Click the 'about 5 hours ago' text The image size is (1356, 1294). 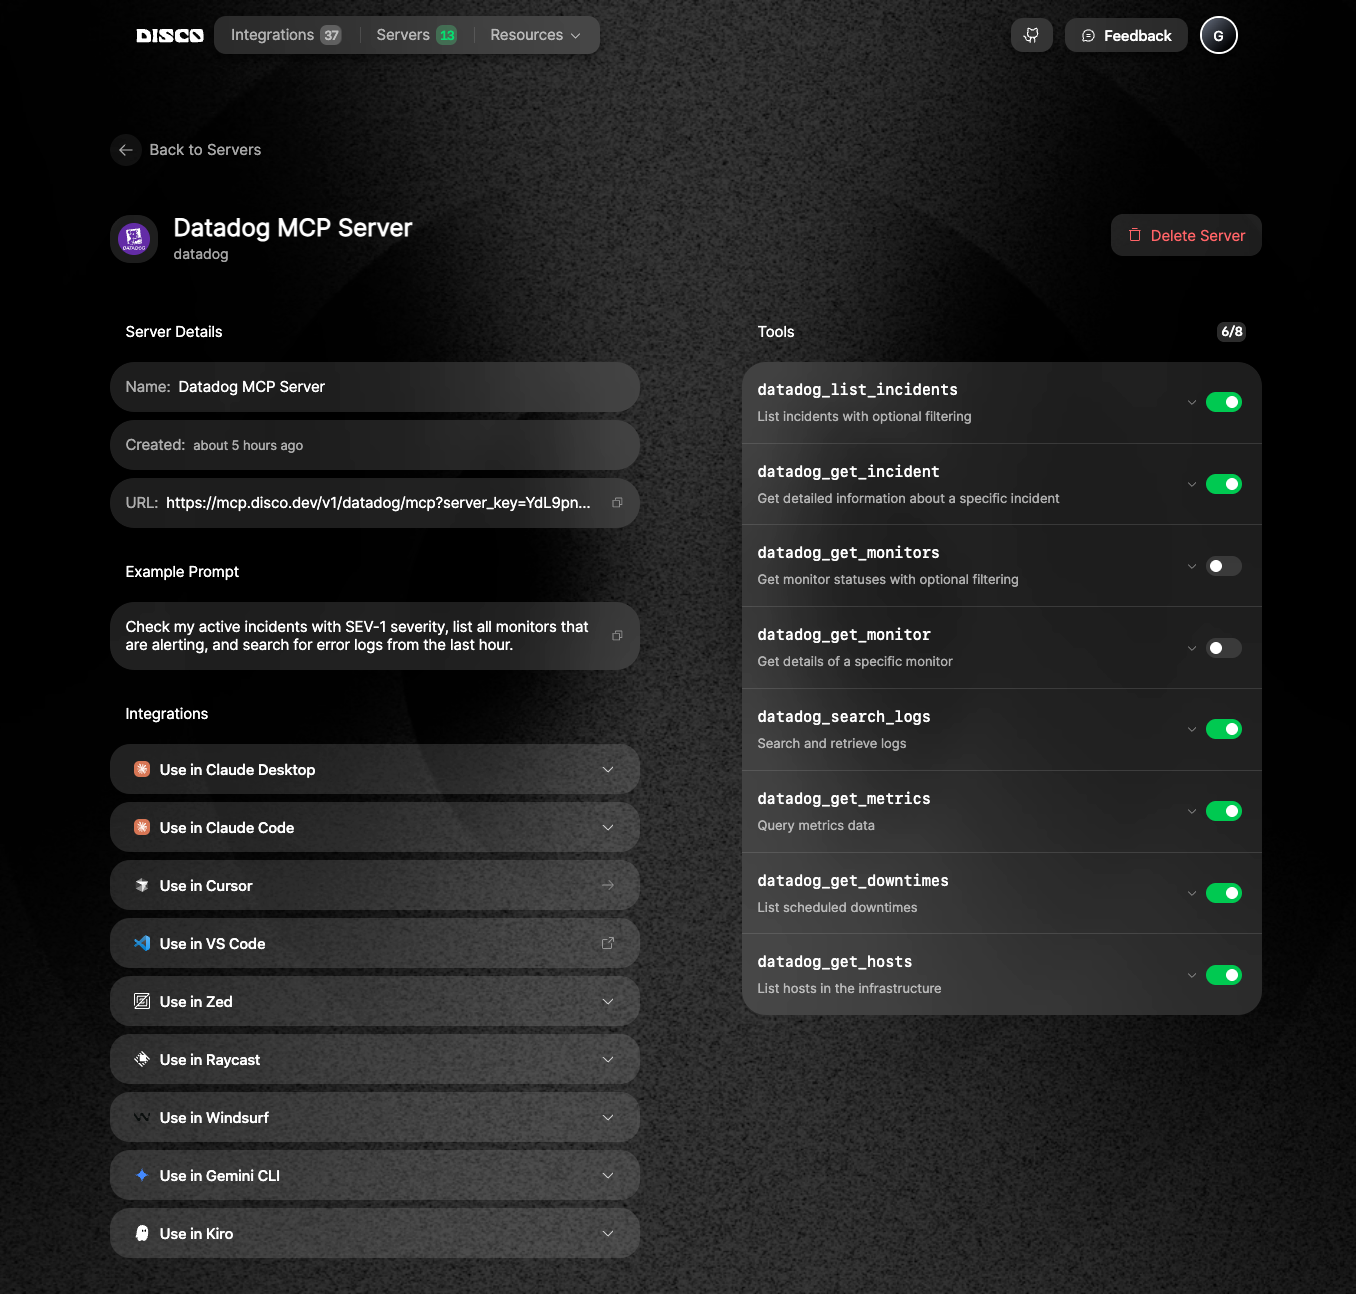click(x=248, y=446)
